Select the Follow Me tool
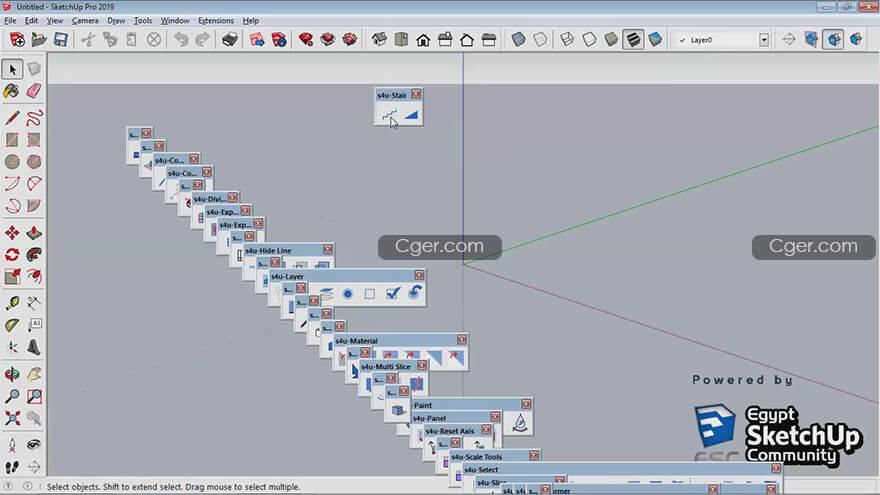Image resolution: width=880 pixels, height=495 pixels. tap(34, 254)
